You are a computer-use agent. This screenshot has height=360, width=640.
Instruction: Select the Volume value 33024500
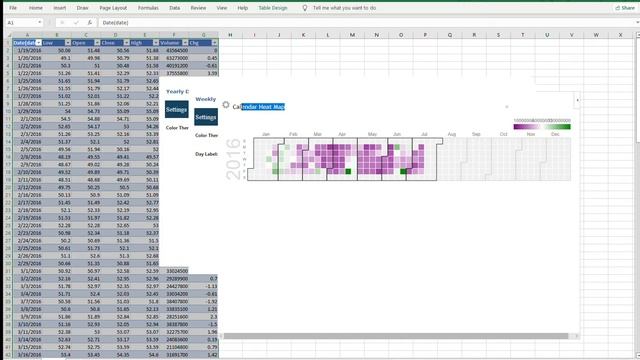(x=174, y=271)
